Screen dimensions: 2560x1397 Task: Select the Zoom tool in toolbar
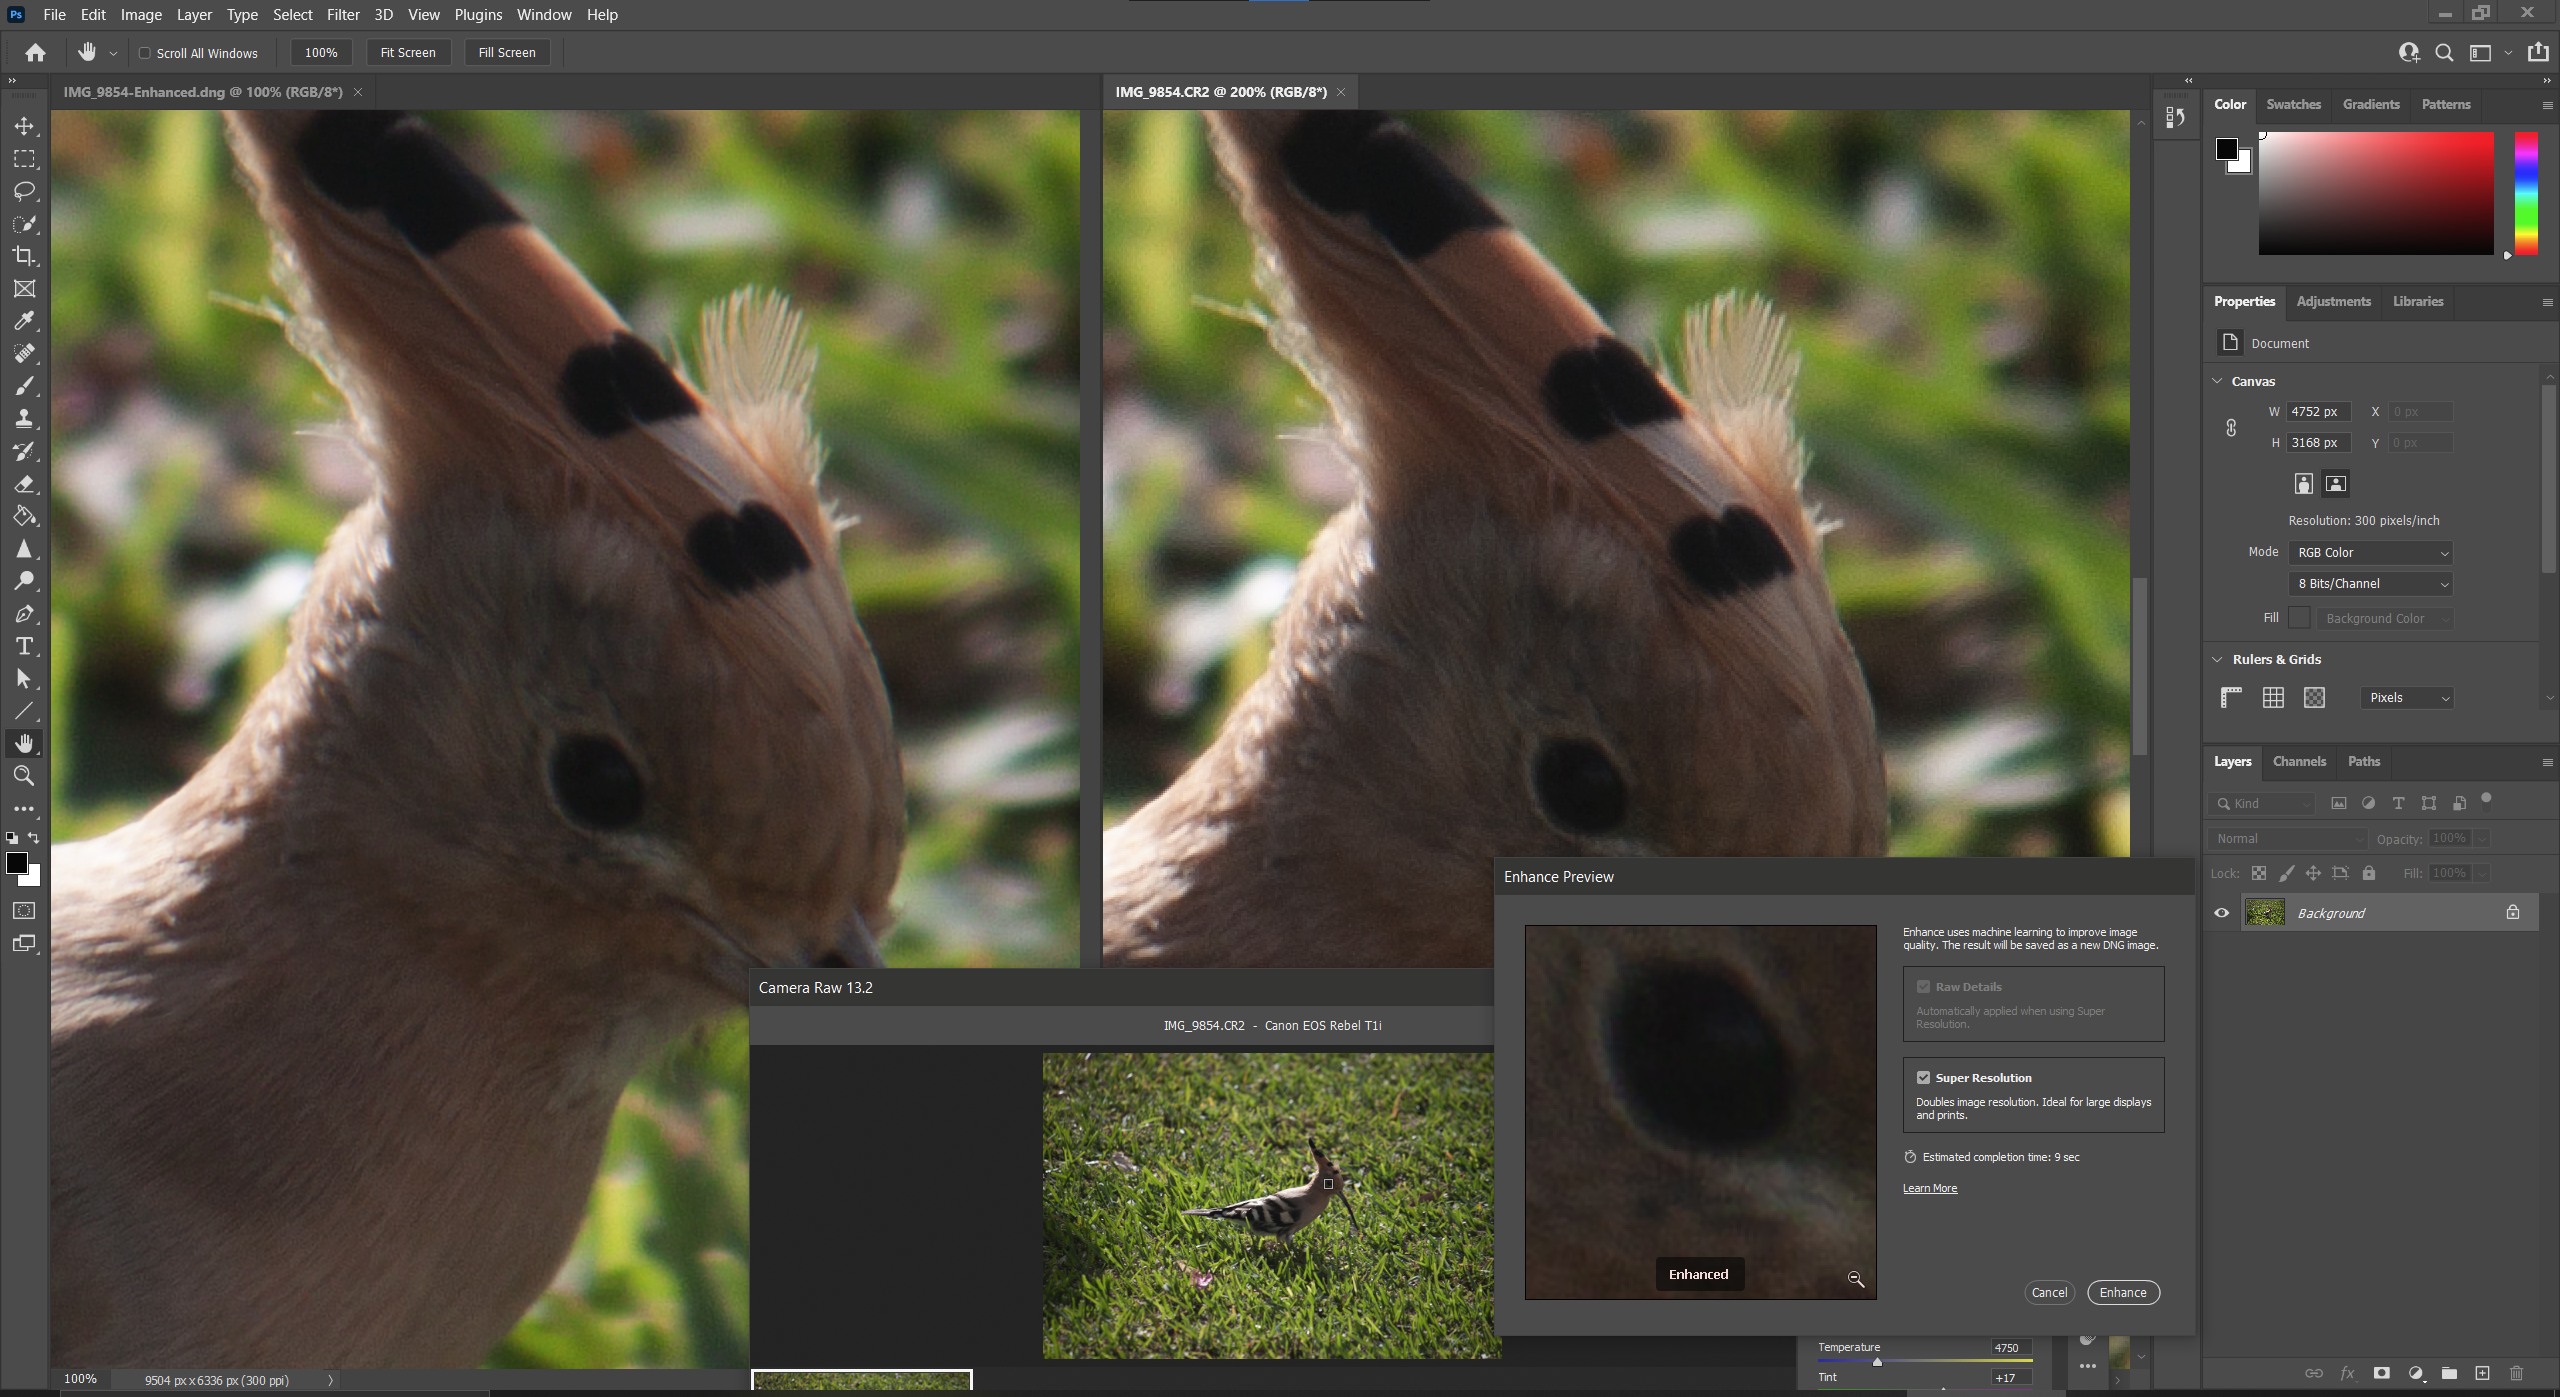[24, 776]
